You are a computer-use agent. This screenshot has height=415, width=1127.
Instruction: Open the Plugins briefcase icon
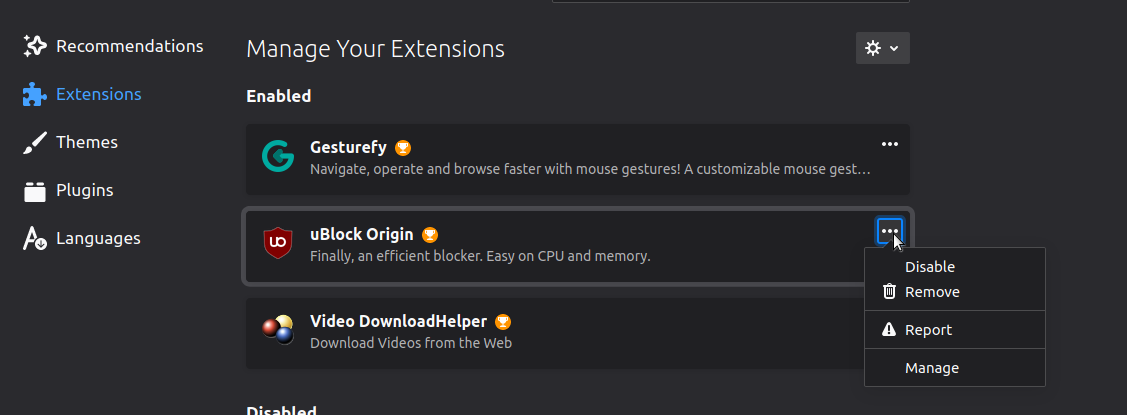(x=34, y=191)
